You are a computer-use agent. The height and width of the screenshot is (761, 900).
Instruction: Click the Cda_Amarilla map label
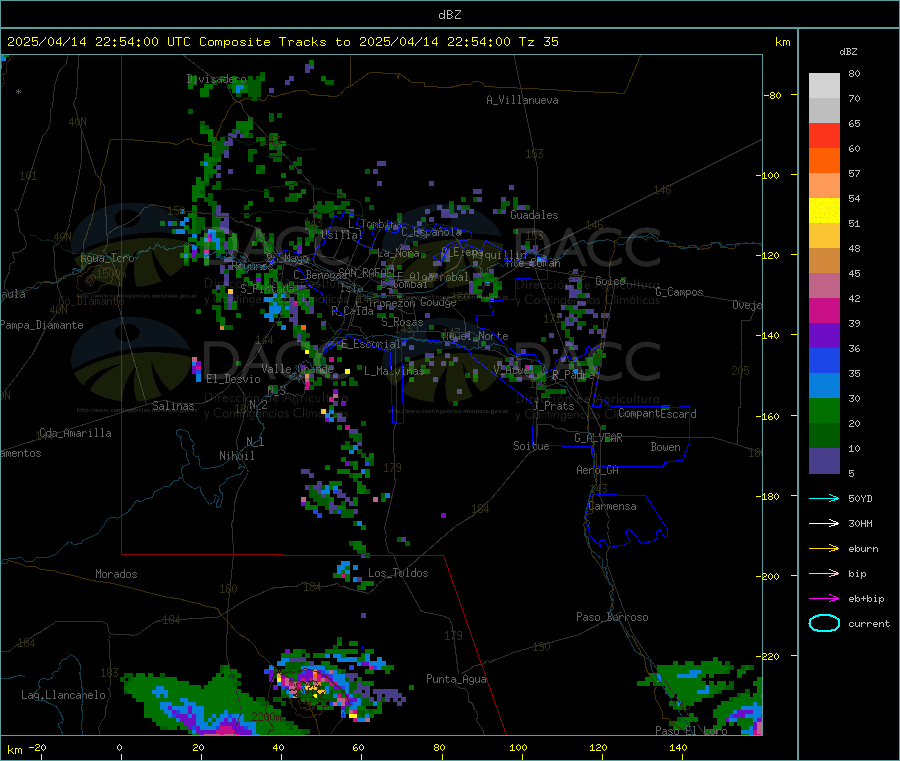coord(75,433)
